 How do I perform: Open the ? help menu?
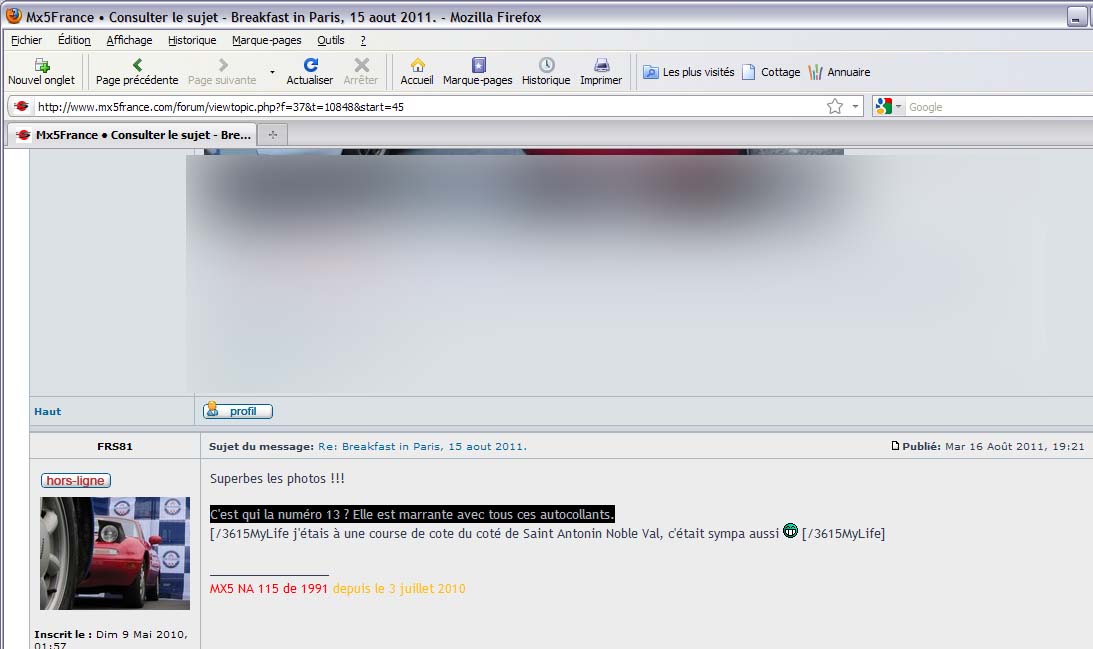click(x=362, y=40)
